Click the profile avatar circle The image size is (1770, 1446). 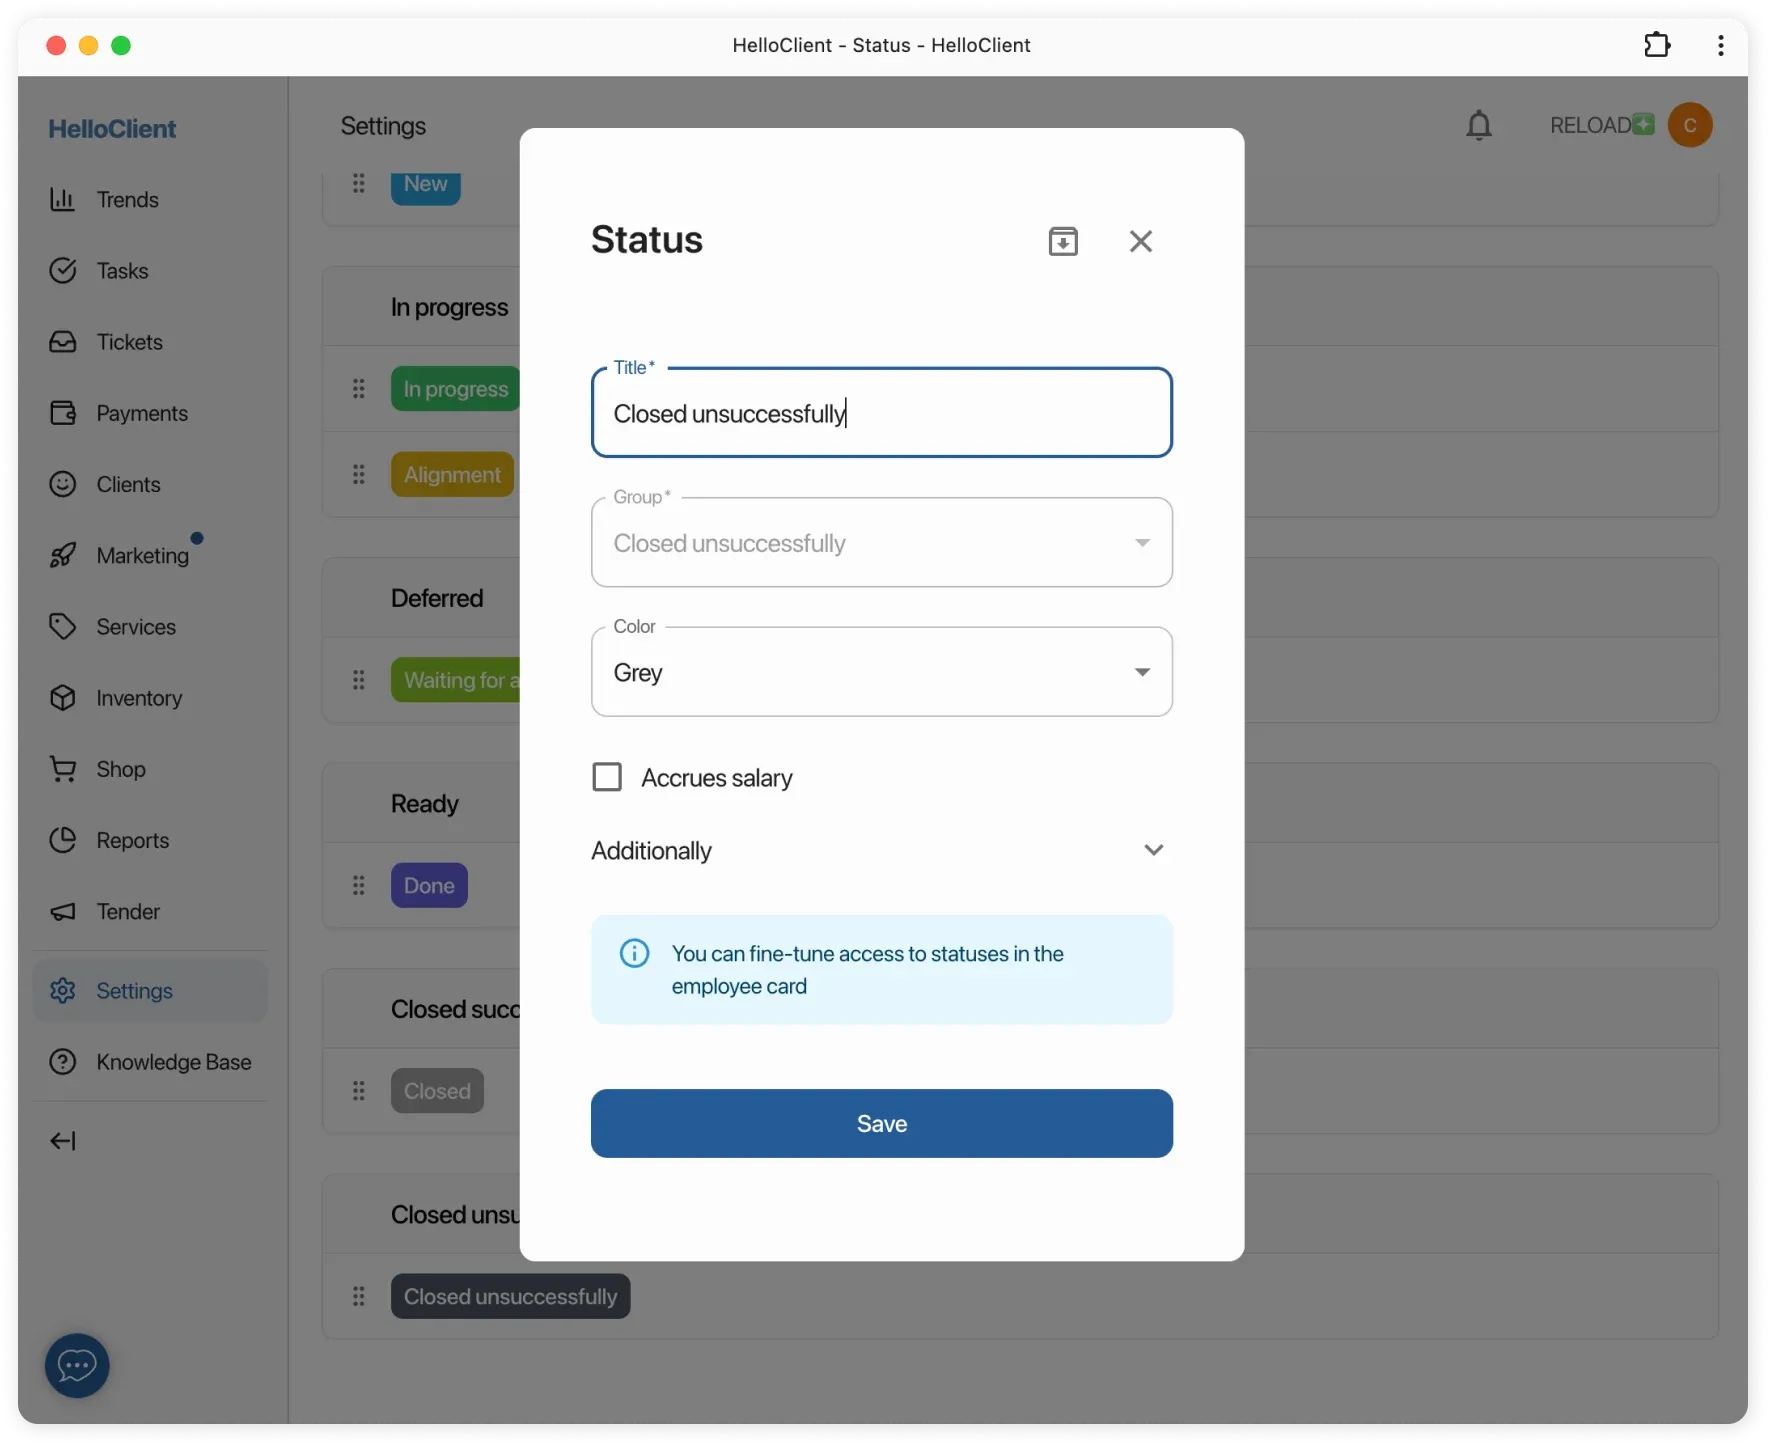pyautogui.click(x=1692, y=124)
